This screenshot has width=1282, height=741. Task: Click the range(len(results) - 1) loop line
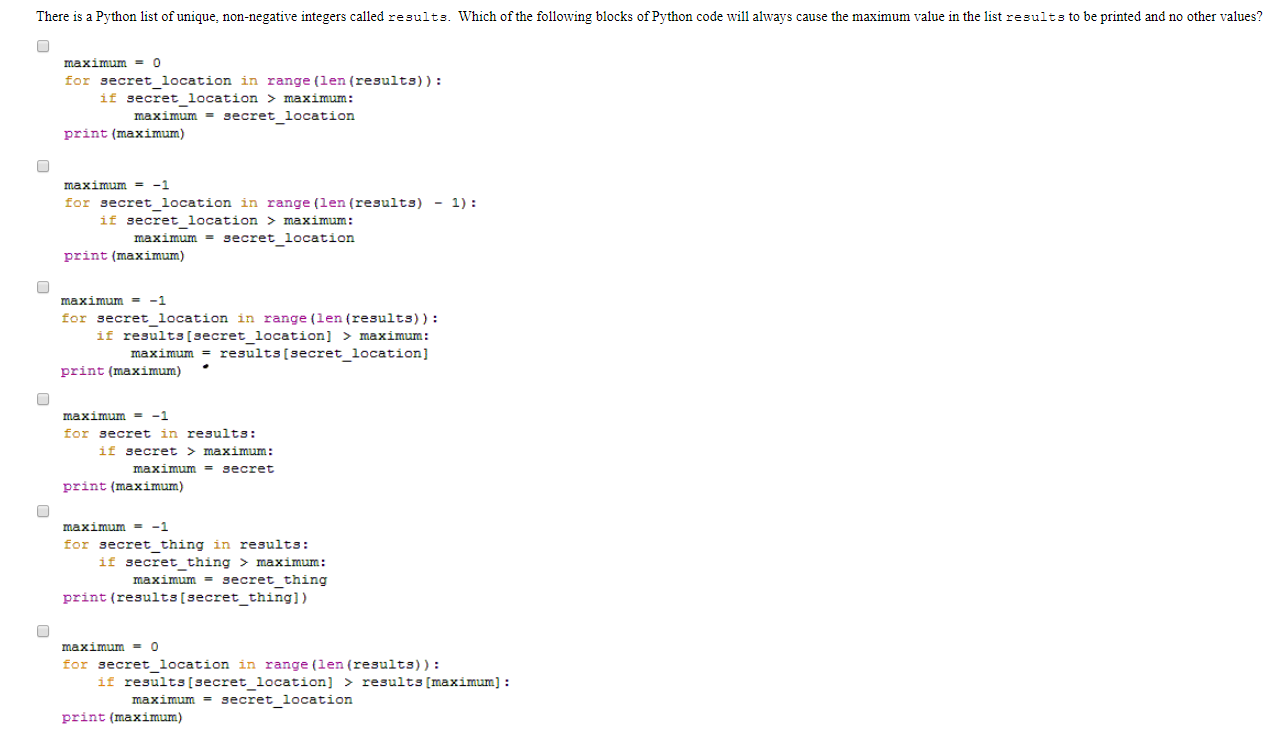270,203
